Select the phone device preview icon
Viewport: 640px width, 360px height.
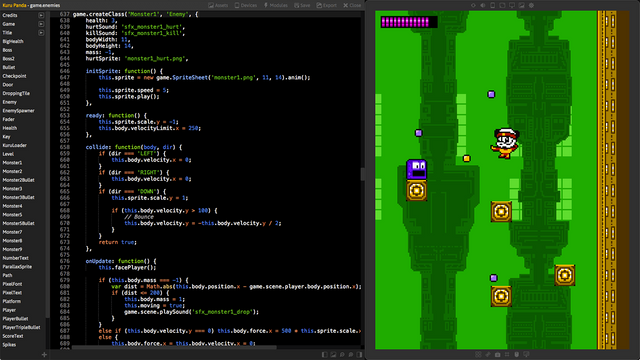493,5
